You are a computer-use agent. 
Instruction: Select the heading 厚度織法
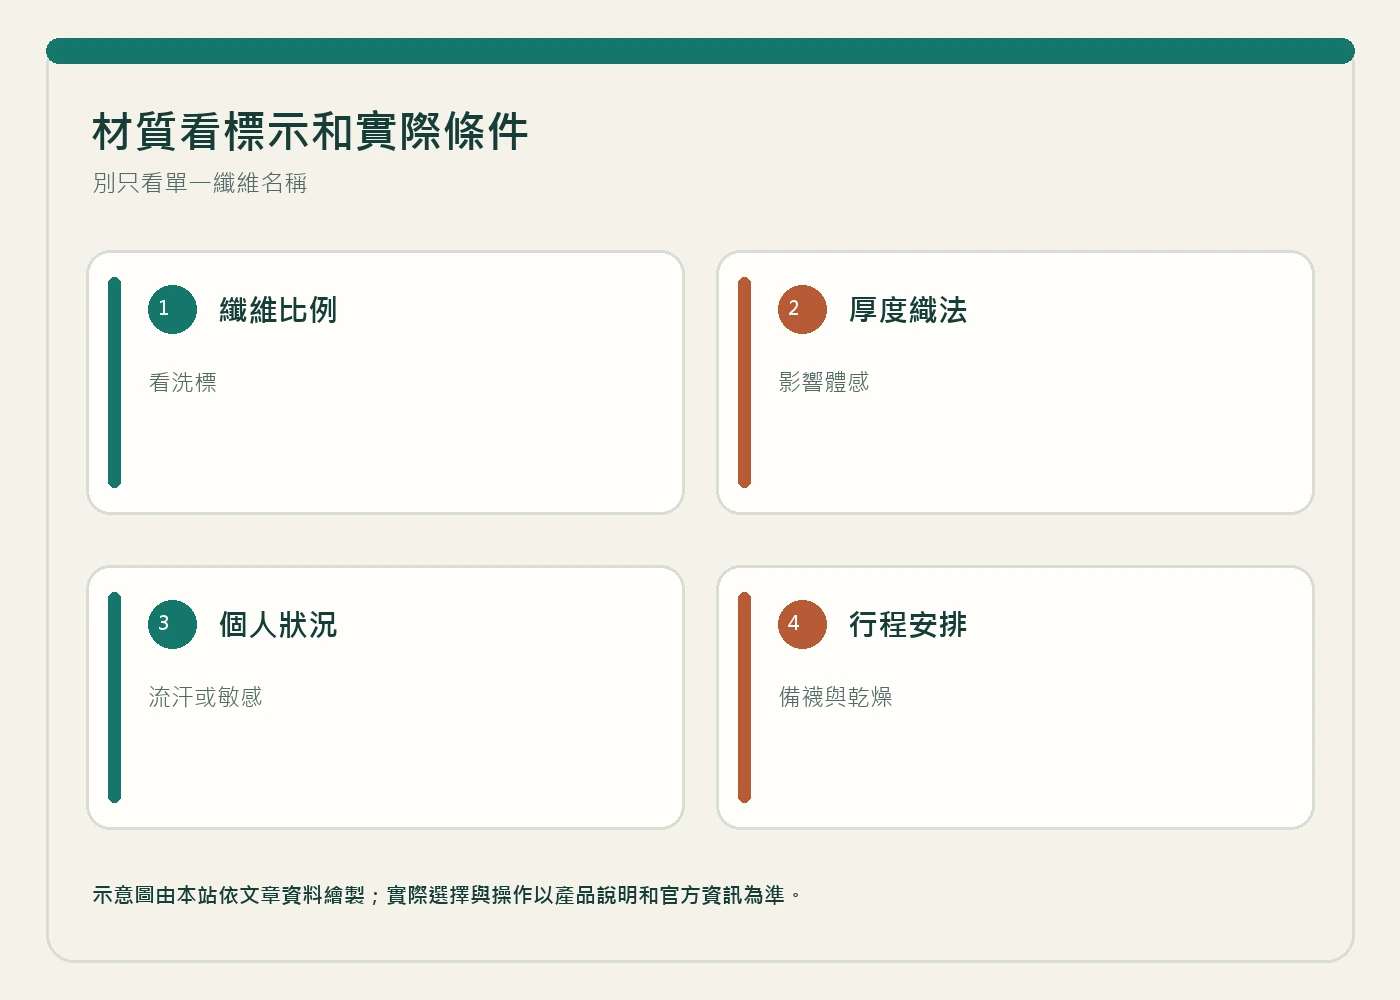click(908, 310)
